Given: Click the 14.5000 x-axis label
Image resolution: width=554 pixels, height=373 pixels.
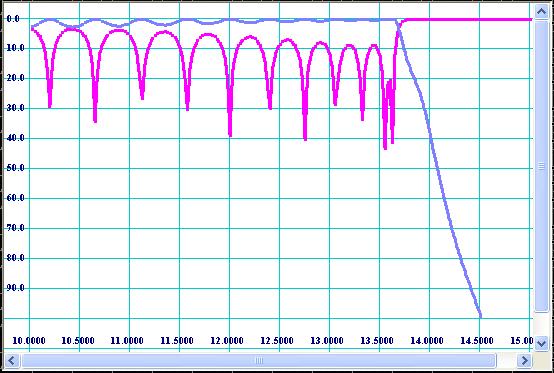Looking at the screenshot, I should click(477, 341).
